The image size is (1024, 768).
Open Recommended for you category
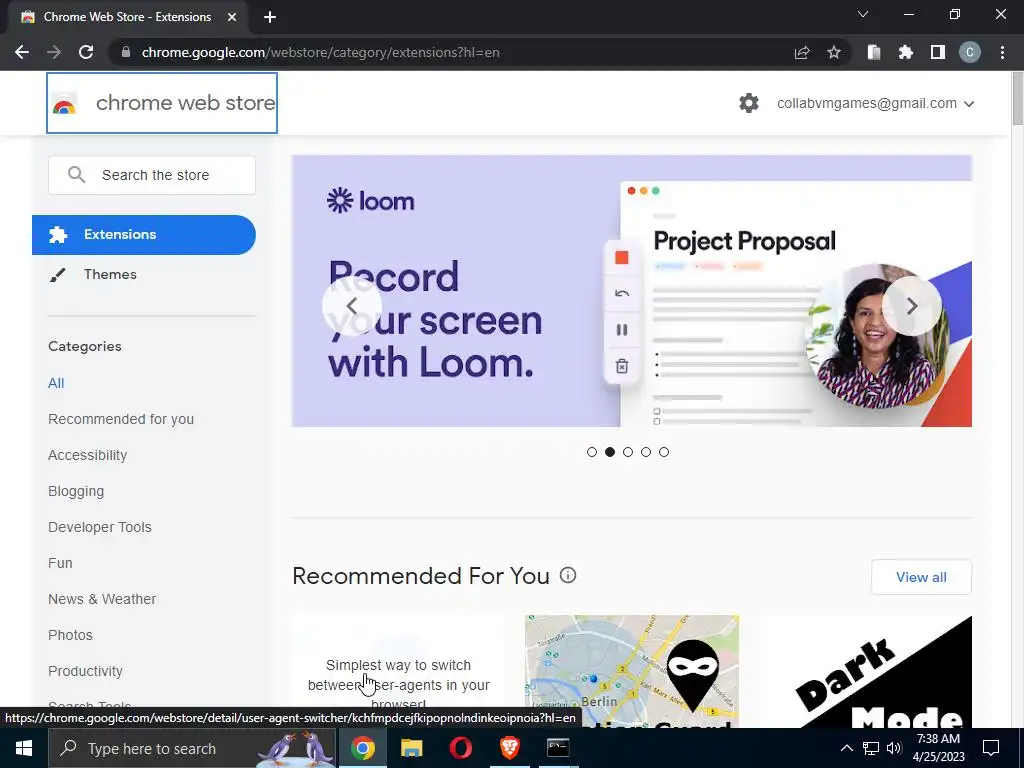[121, 419]
